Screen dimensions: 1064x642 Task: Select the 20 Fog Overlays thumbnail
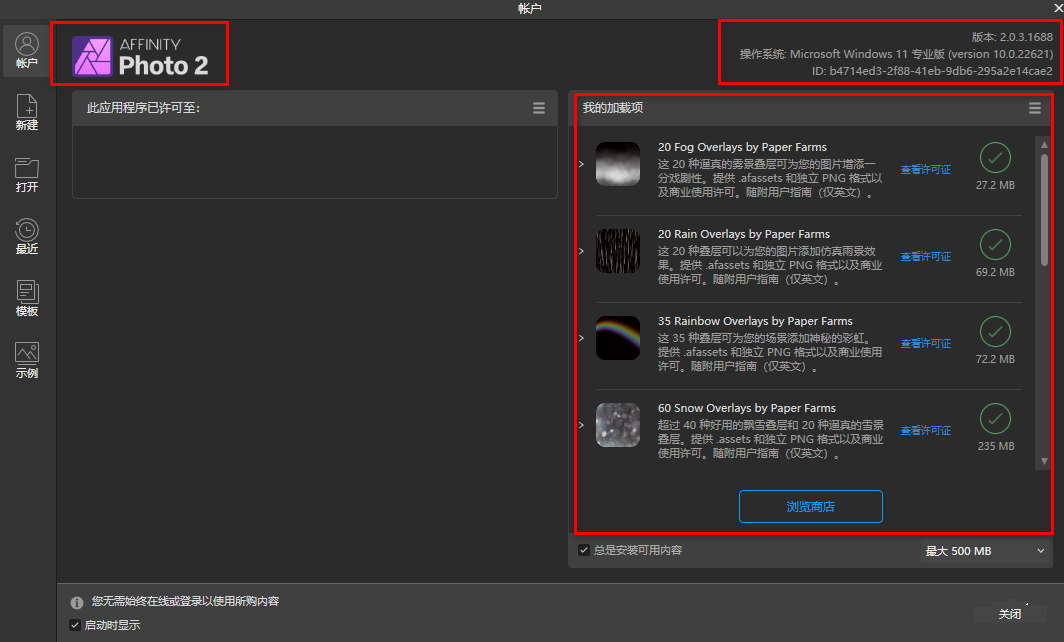[x=618, y=164]
